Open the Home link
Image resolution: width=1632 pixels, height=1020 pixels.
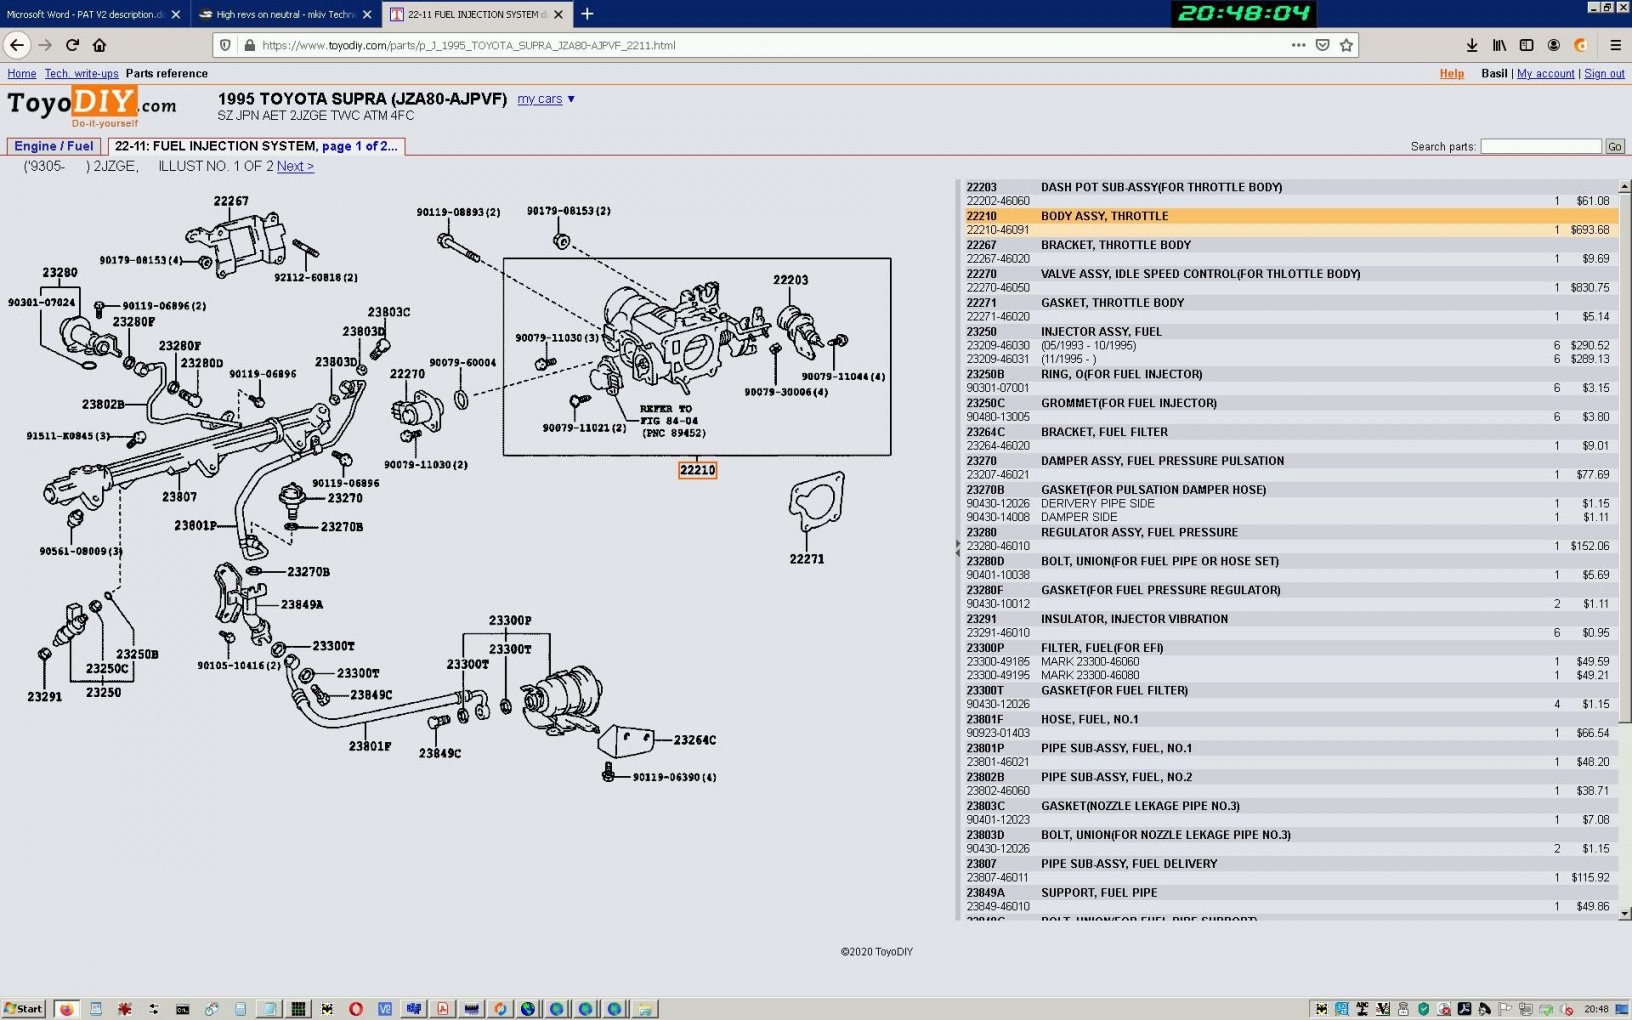click(21, 73)
